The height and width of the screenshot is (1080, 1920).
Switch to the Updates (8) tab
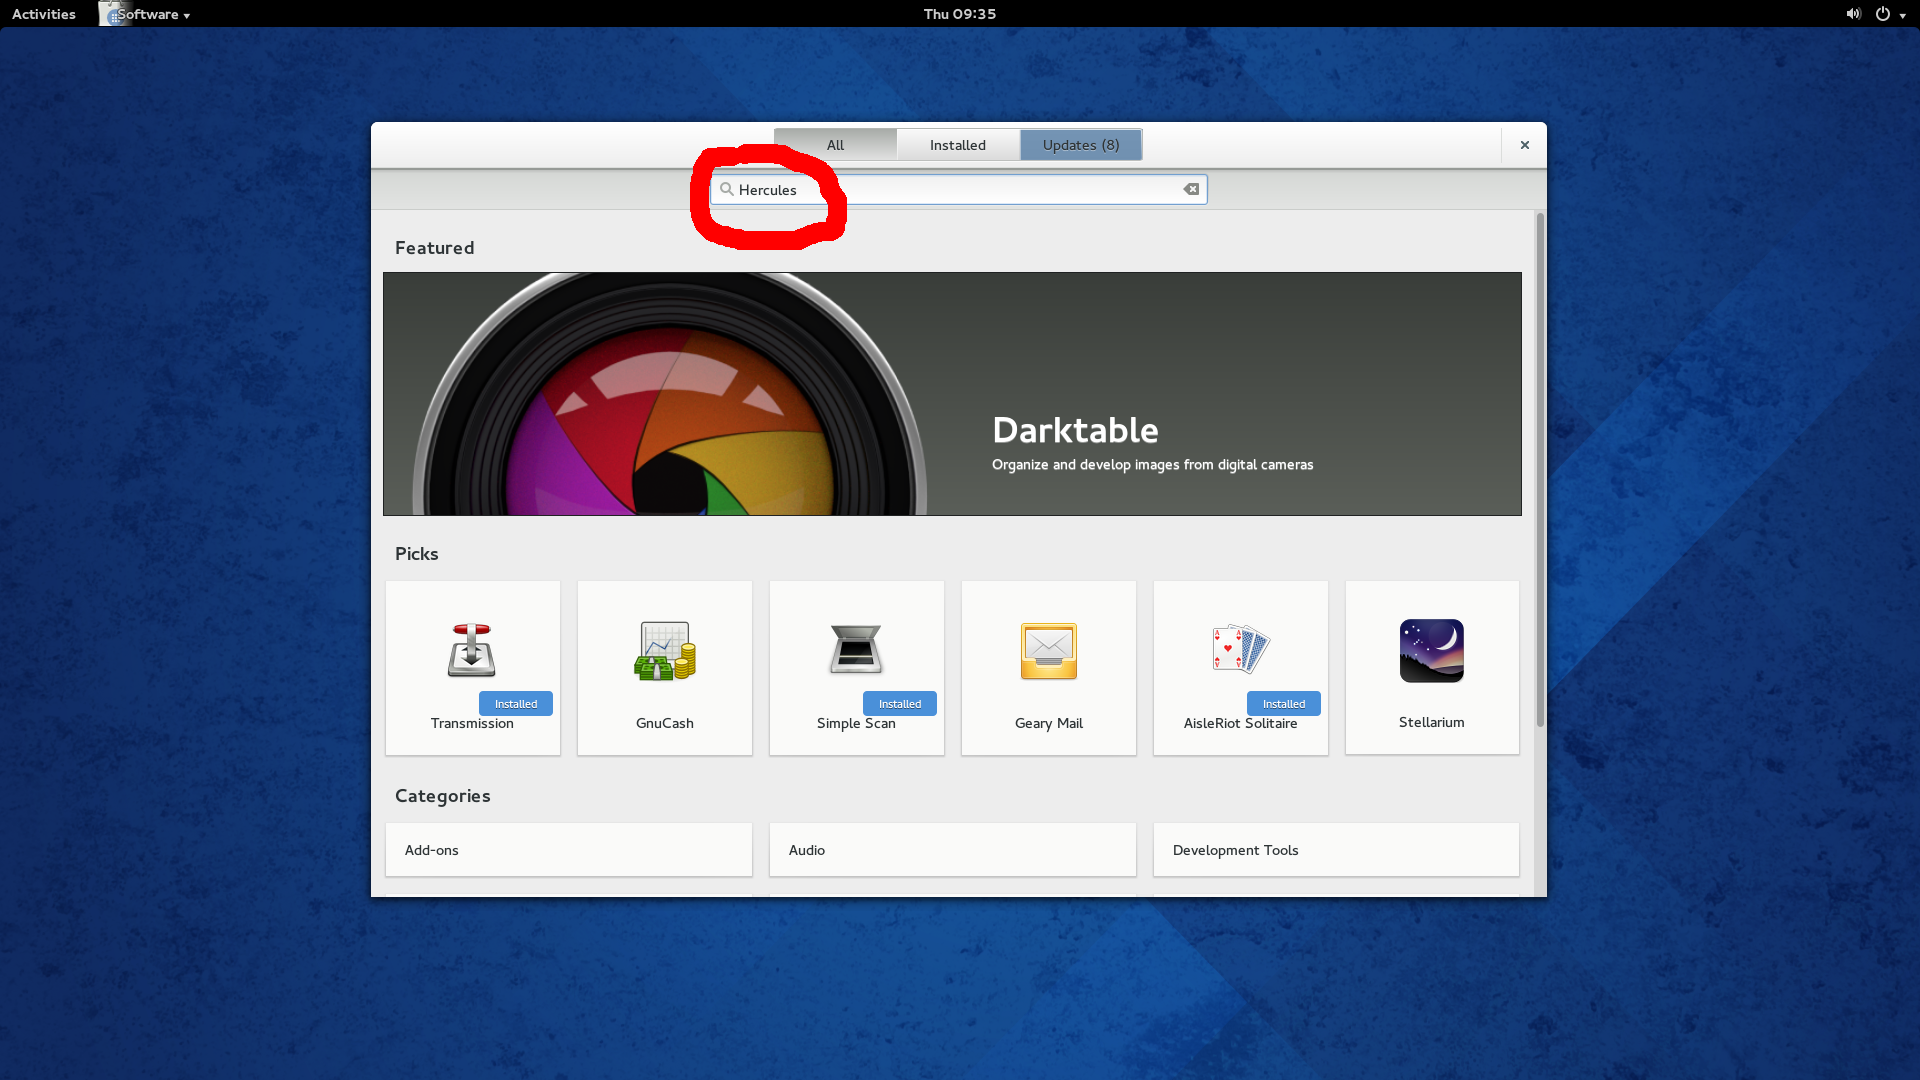[x=1081, y=145]
